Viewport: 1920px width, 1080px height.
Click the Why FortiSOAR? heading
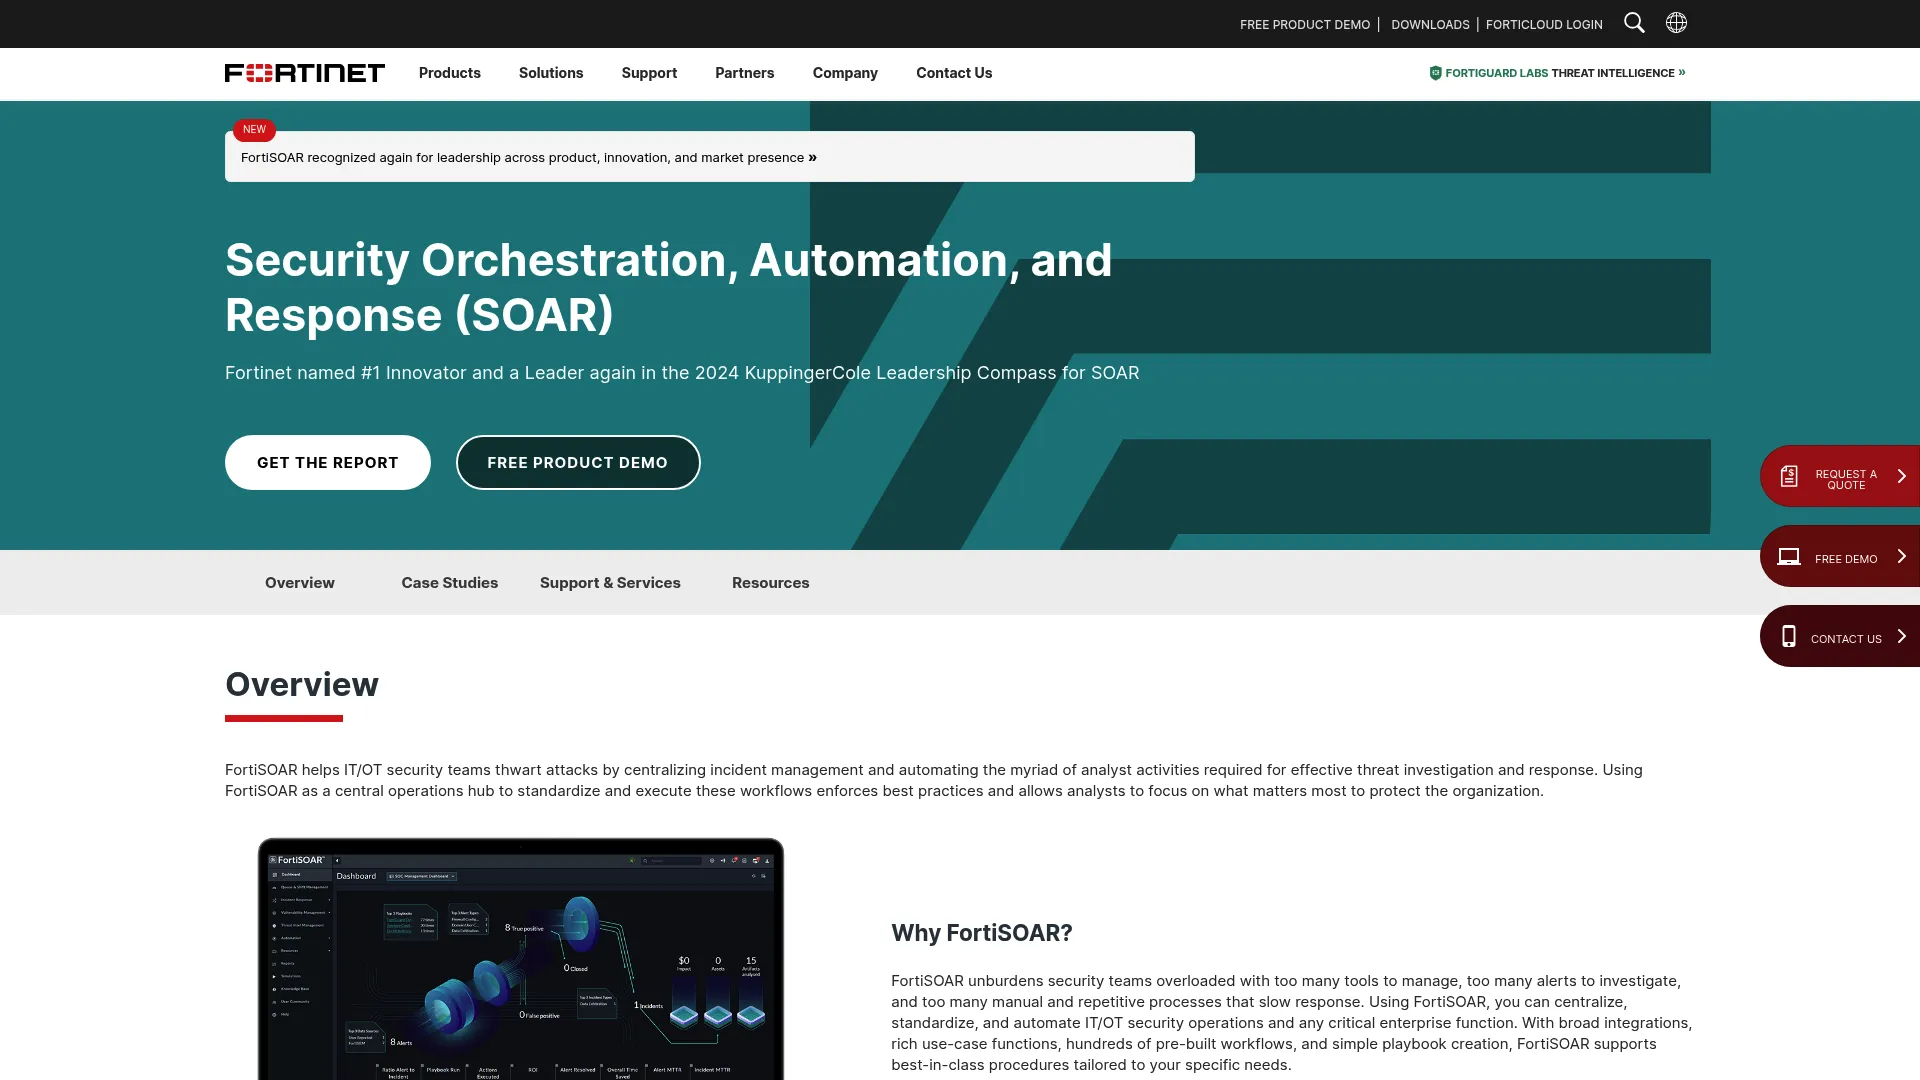[x=982, y=933]
